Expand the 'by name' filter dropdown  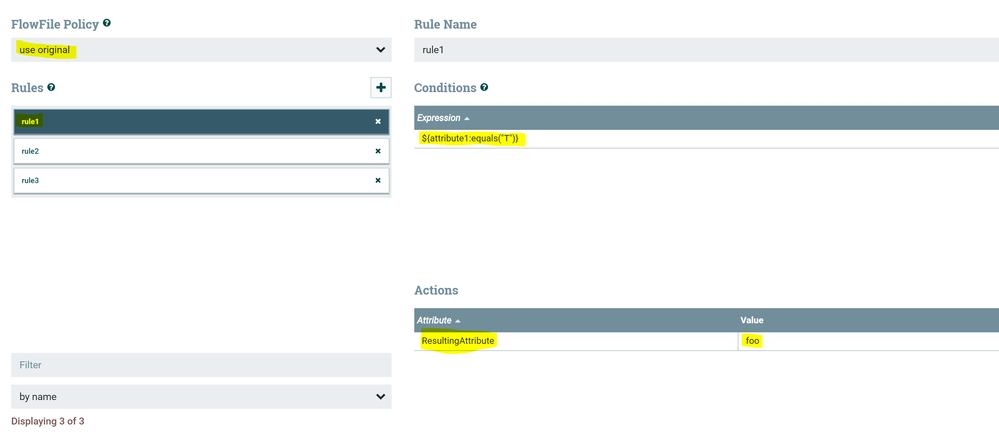(200, 397)
